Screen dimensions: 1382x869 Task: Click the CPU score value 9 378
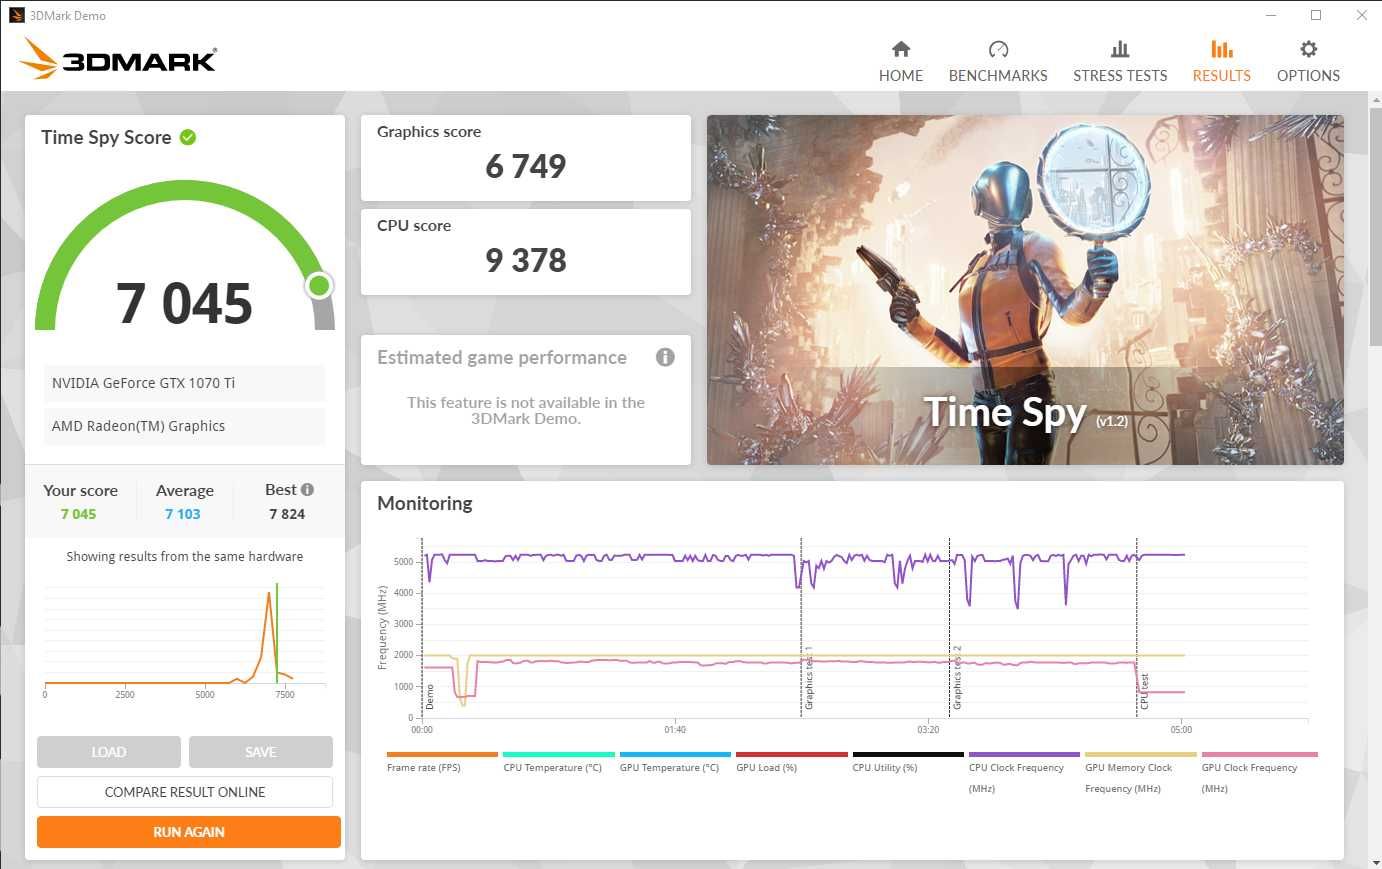[x=526, y=260]
